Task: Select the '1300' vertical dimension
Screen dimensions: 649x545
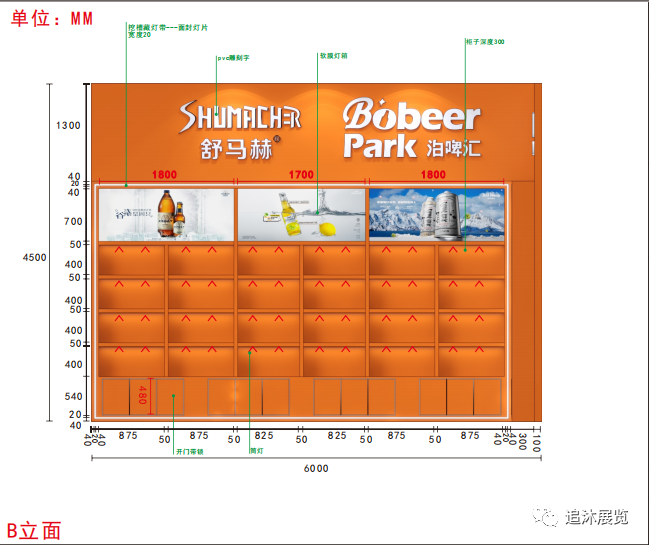Action: (x=68, y=125)
